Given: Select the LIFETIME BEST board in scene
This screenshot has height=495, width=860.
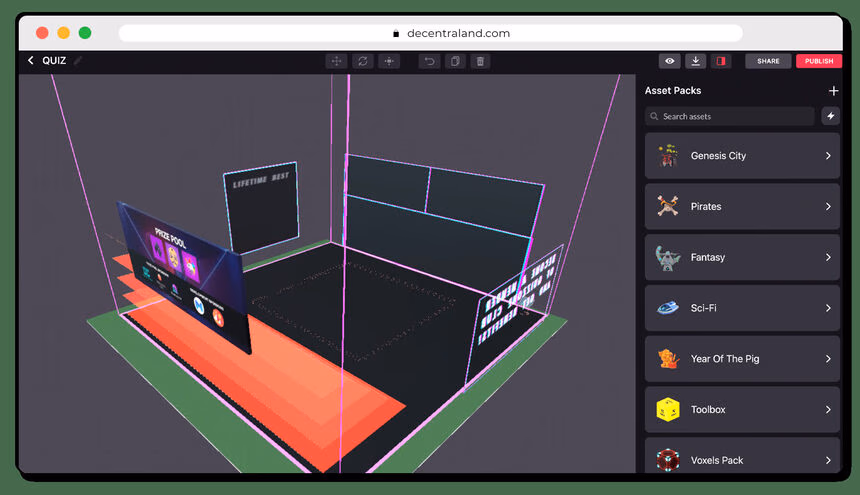Looking at the screenshot, I should (x=261, y=207).
